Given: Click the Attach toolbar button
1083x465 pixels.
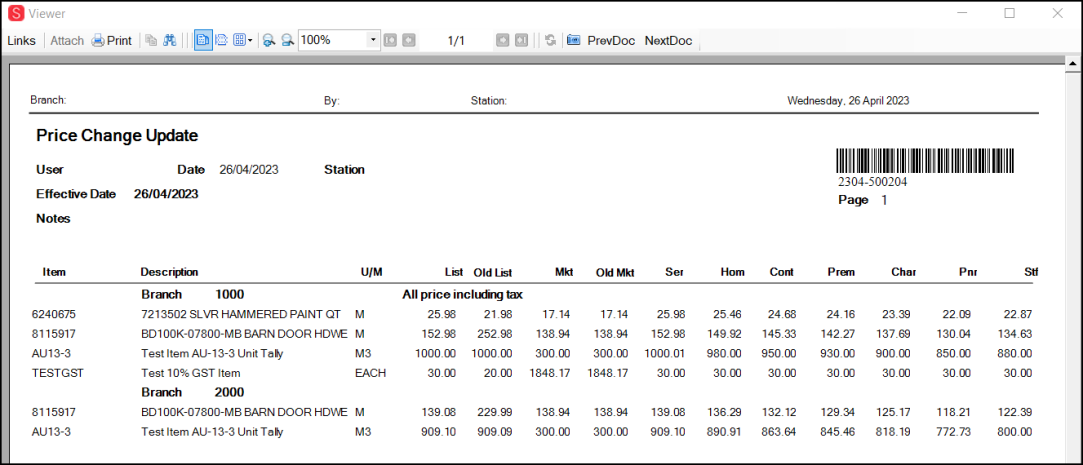Looking at the screenshot, I should point(67,41).
